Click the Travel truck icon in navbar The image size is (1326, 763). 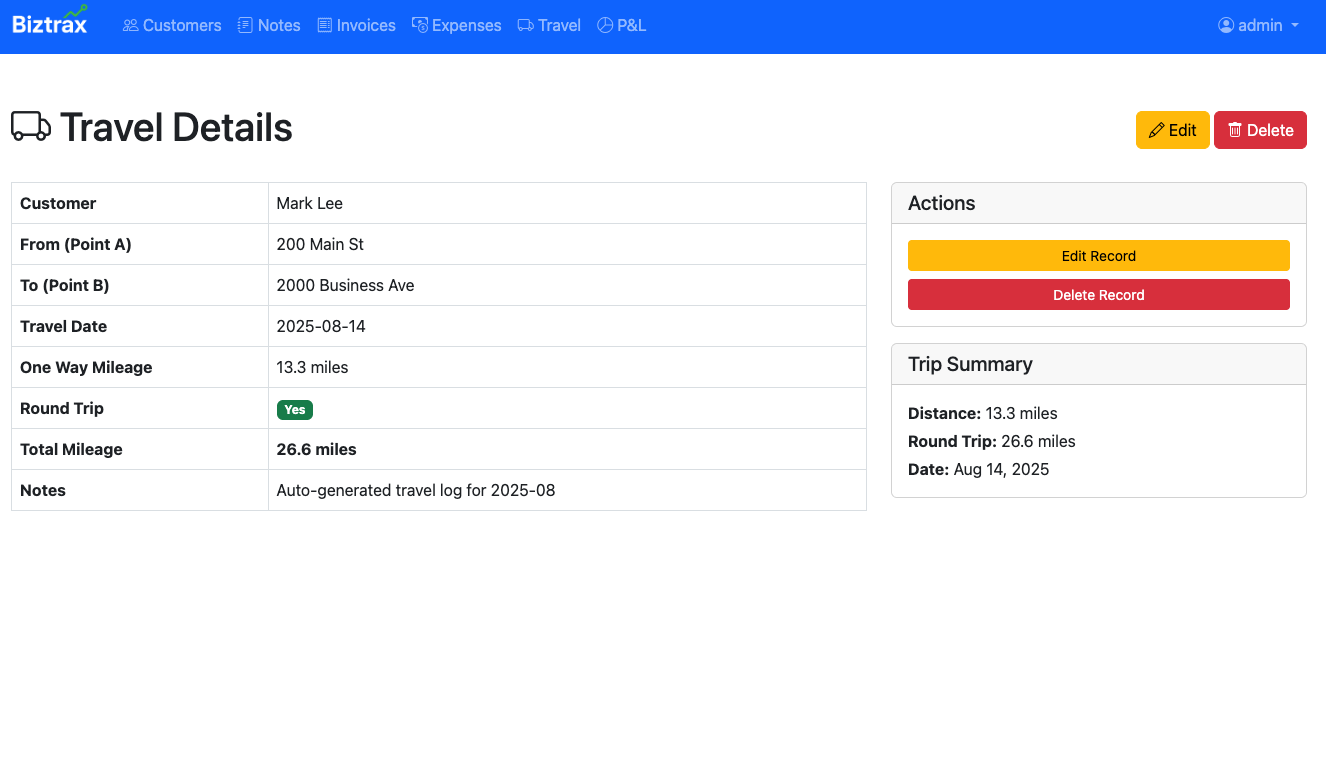tap(523, 25)
